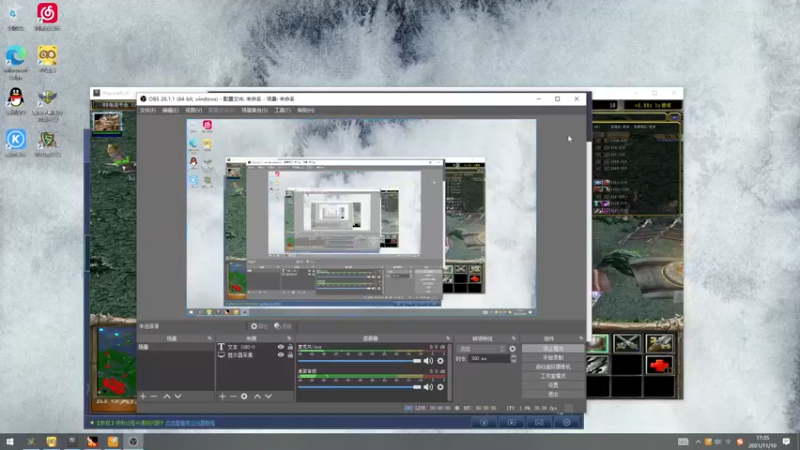Open source properties gear in the sources toolbar
The height and width of the screenshot is (450, 800).
pyautogui.click(x=244, y=396)
